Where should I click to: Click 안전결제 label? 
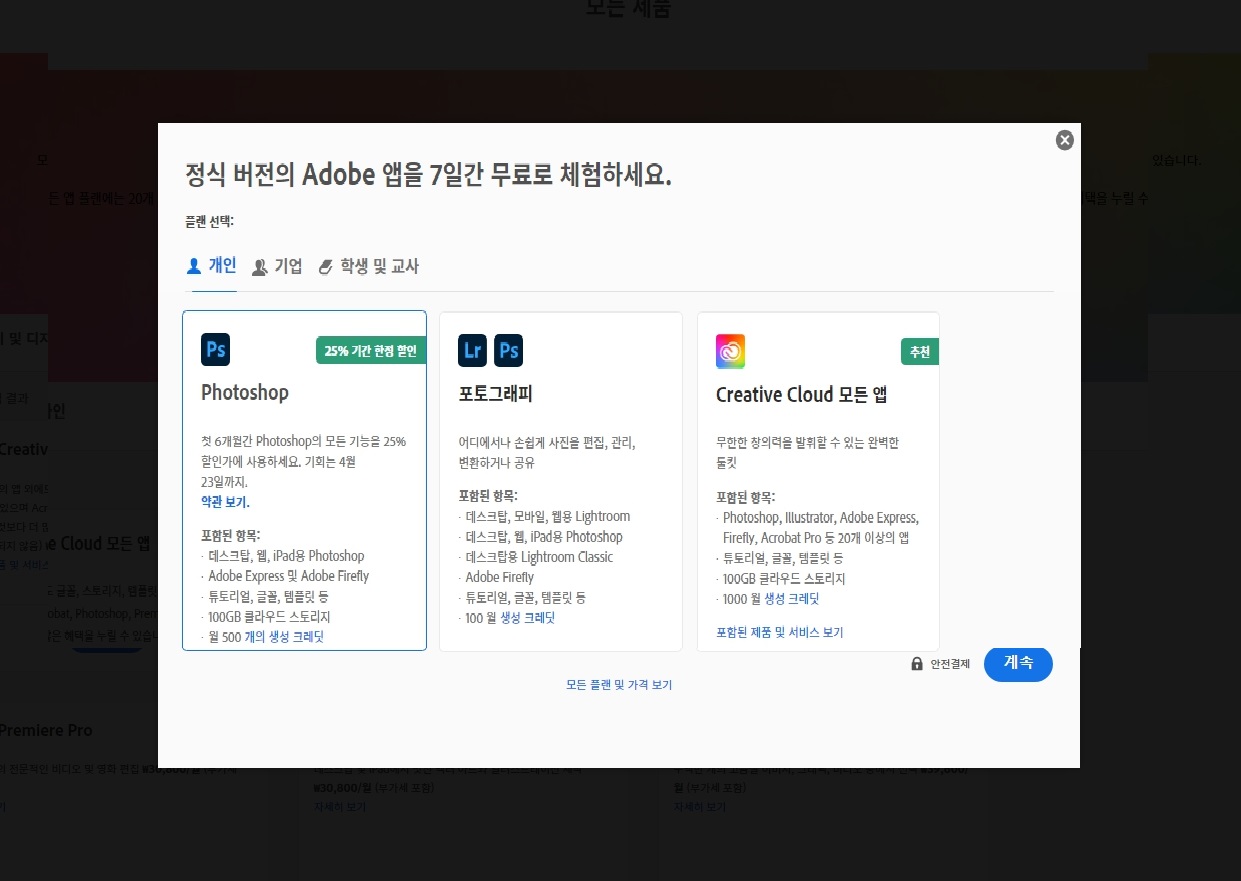coord(950,664)
